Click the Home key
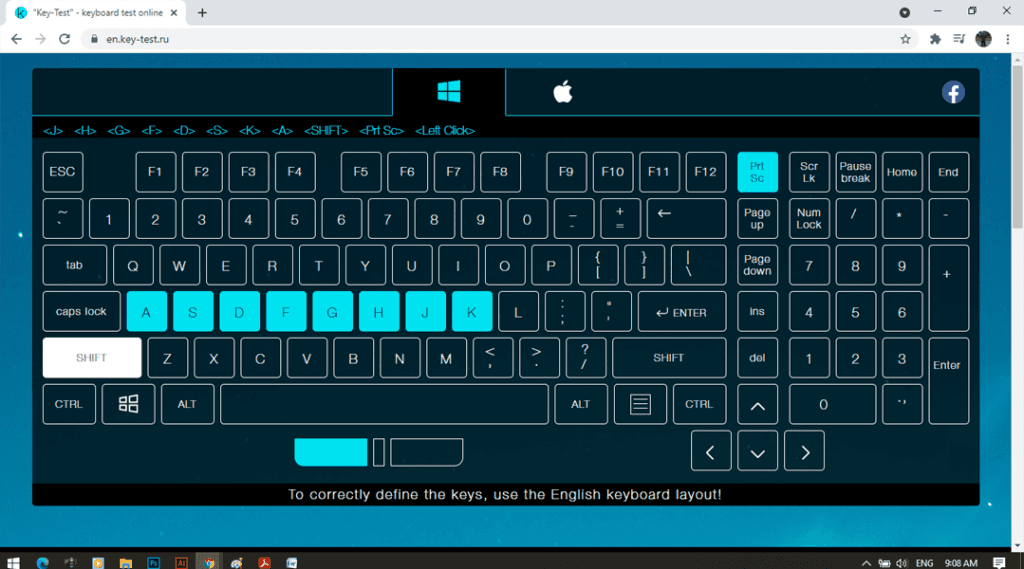The height and width of the screenshot is (569, 1024). pos(902,172)
